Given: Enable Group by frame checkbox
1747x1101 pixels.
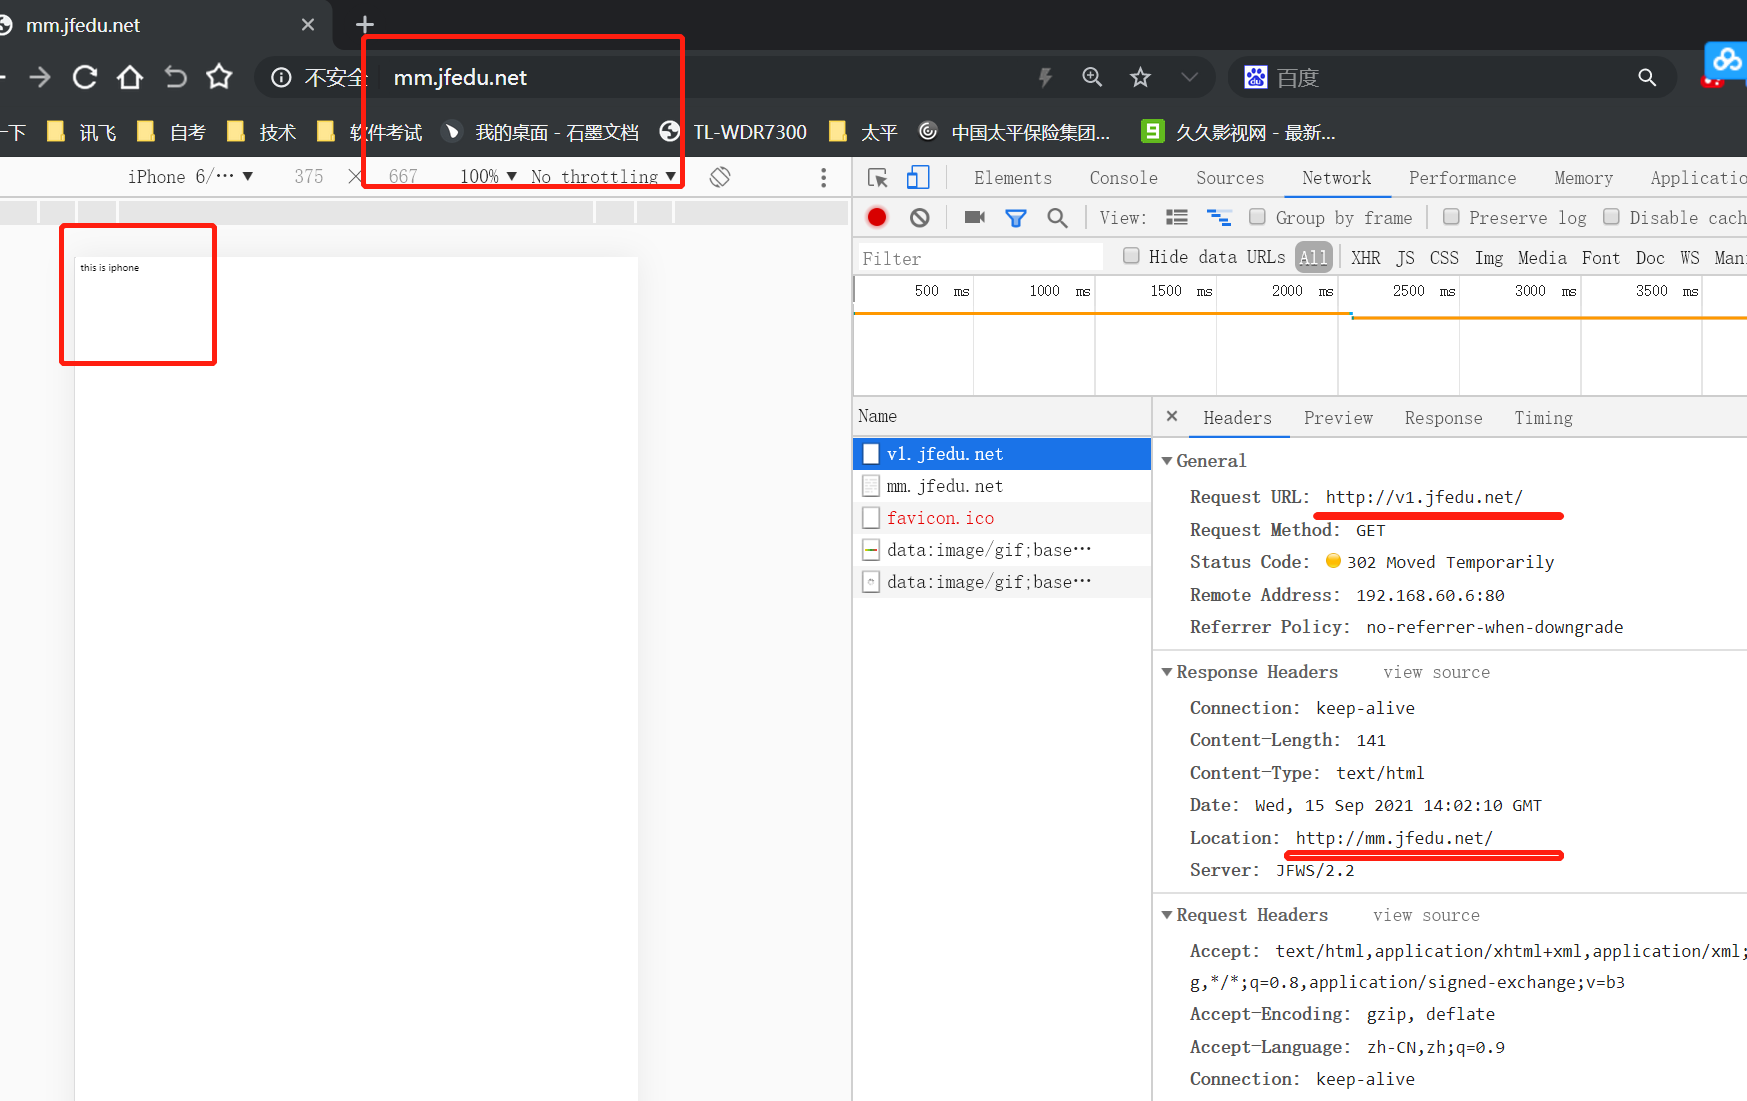Looking at the screenshot, I should pos(1257,216).
